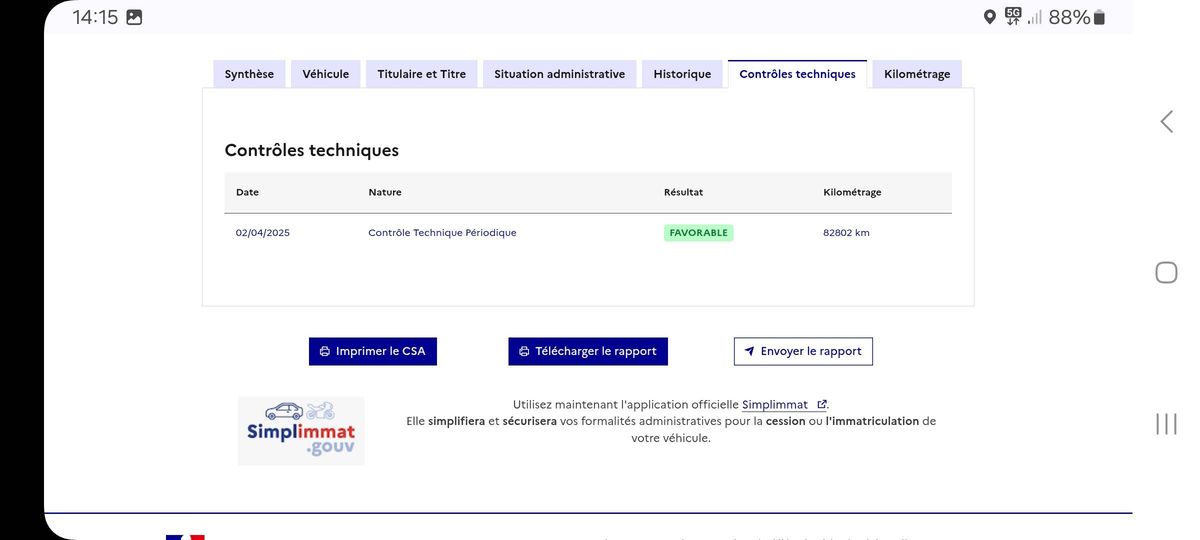
Task: Tap the cellular signal strength bars
Action: click(1035, 17)
